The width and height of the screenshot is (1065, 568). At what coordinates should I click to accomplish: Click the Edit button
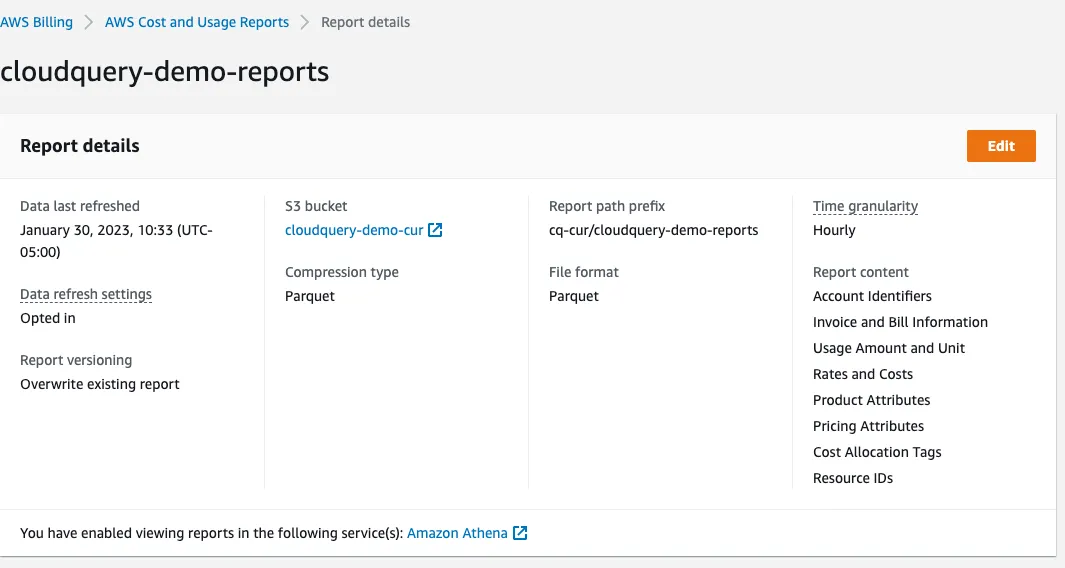pos(1001,146)
